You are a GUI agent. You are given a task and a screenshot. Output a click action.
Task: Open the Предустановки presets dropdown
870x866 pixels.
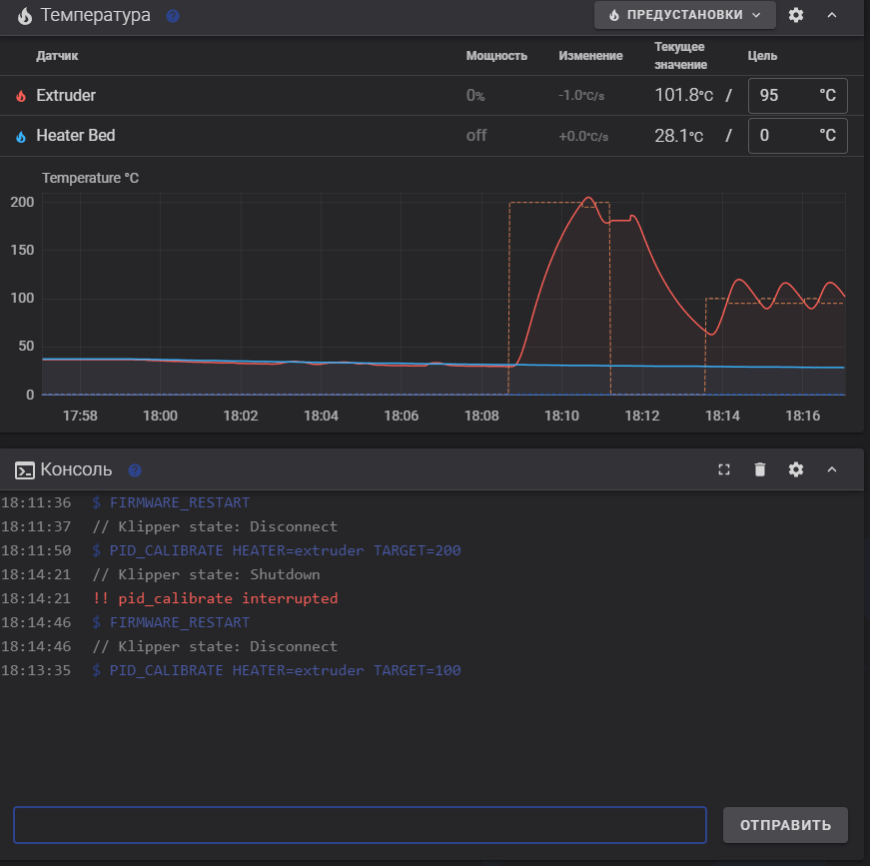685,15
